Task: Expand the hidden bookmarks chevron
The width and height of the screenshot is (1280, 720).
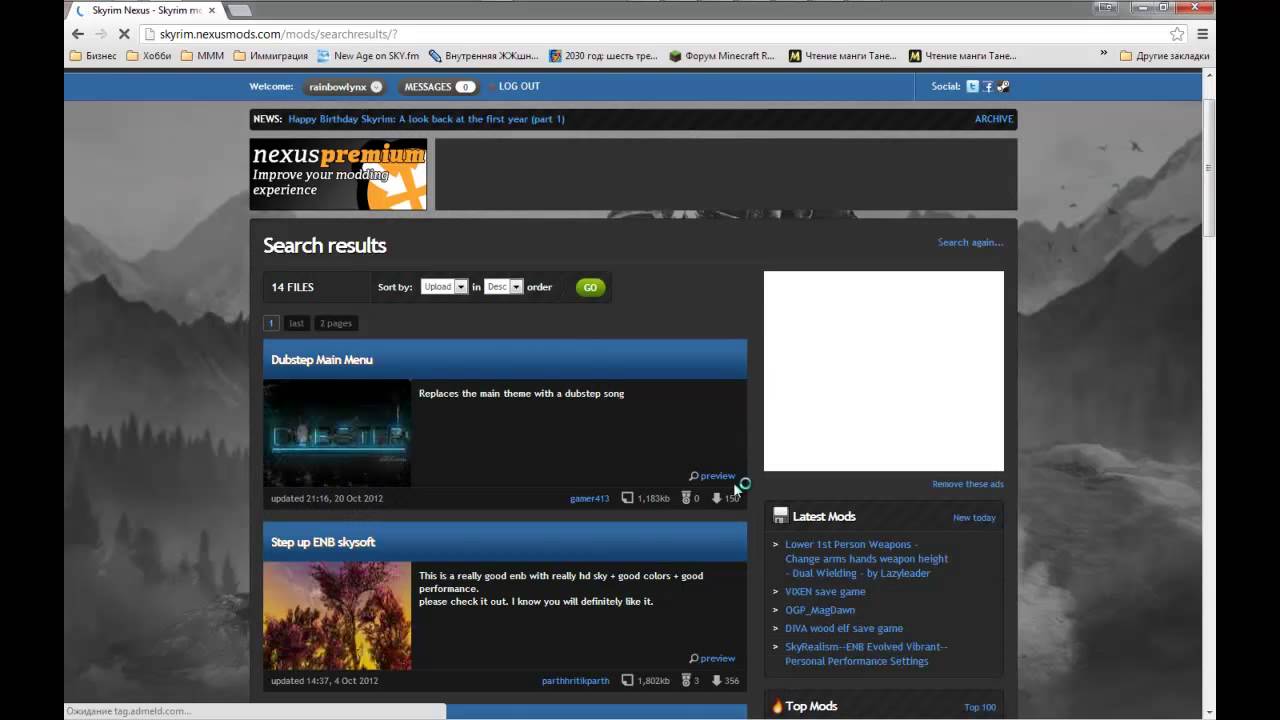Action: pos(1104,54)
